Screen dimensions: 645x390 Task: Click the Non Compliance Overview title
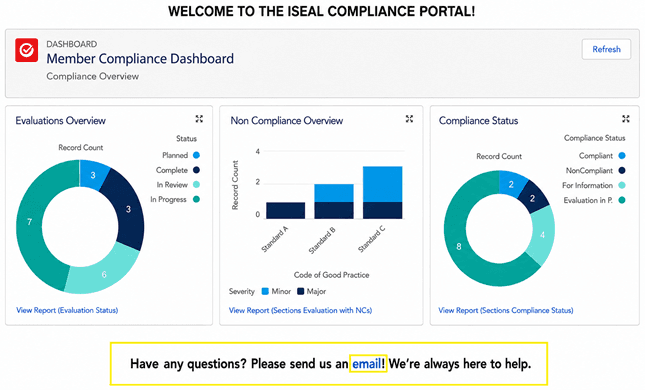click(287, 121)
